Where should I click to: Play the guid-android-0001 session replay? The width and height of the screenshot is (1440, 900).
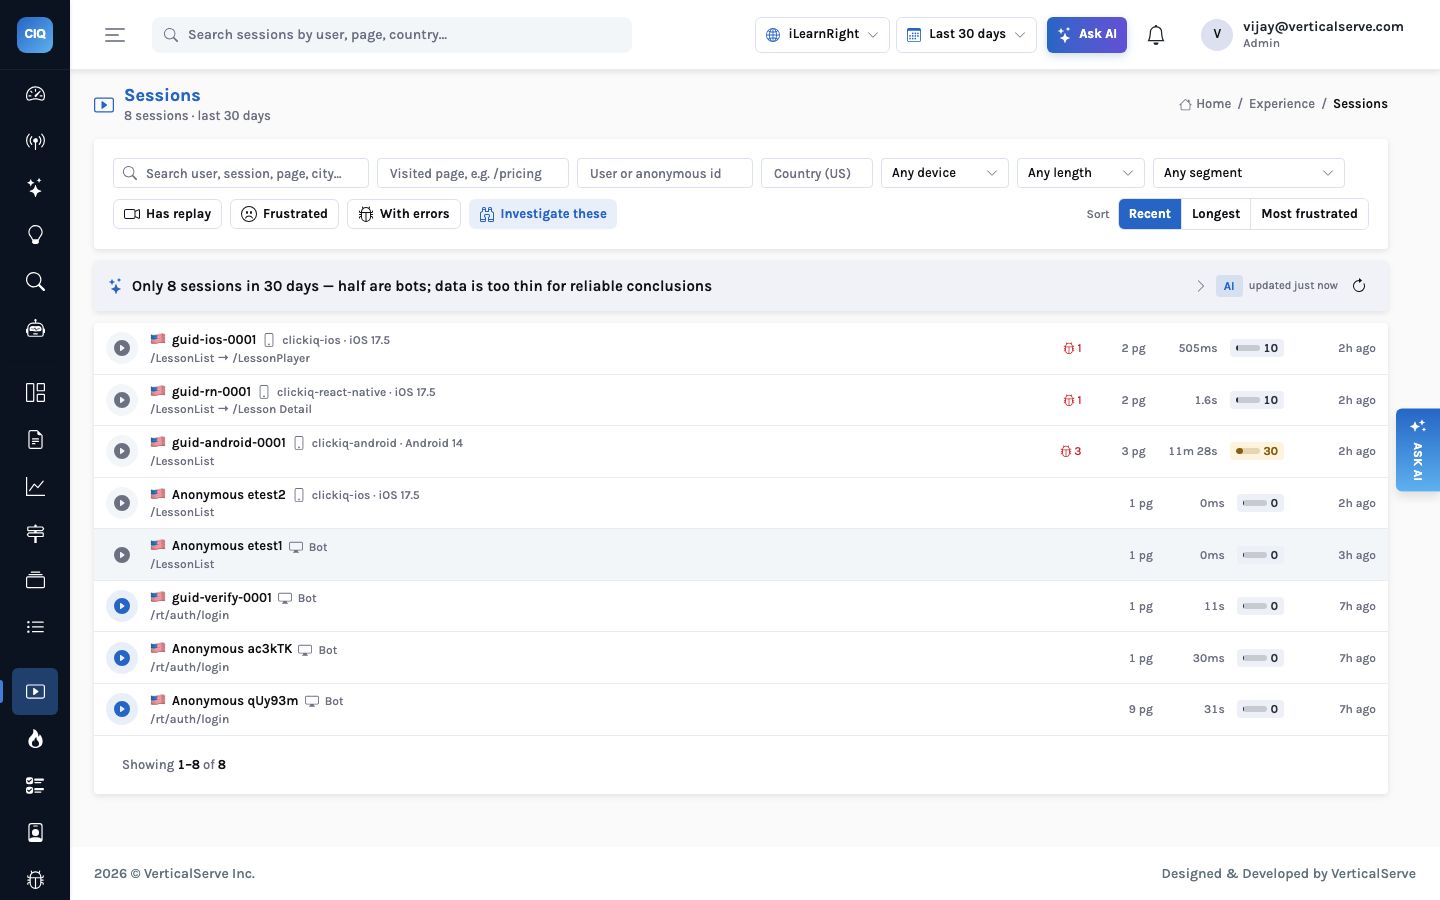pos(122,451)
